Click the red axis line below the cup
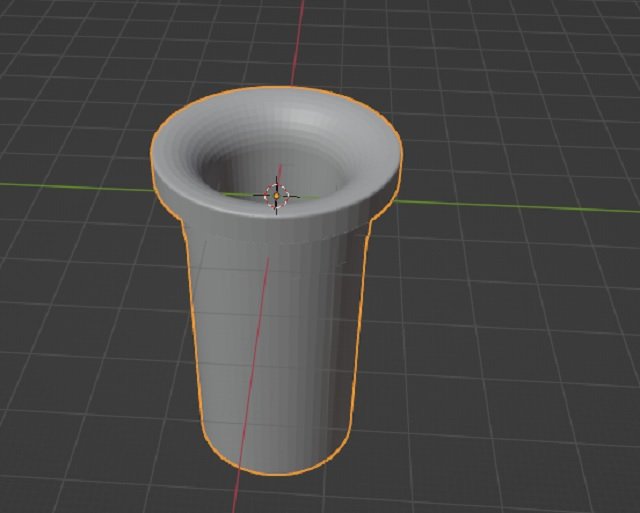The width and height of the screenshot is (640, 513). coord(236,495)
